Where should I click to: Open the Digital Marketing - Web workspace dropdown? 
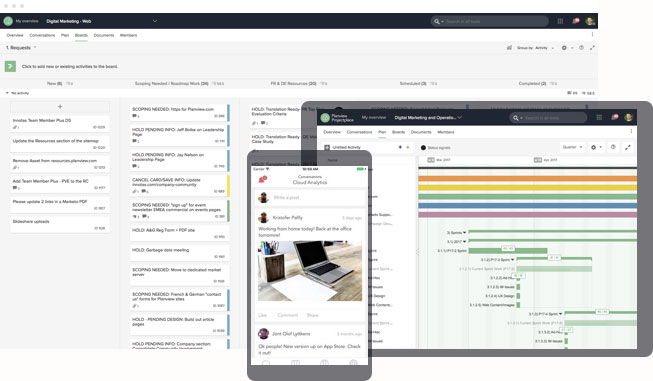[155, 21]
